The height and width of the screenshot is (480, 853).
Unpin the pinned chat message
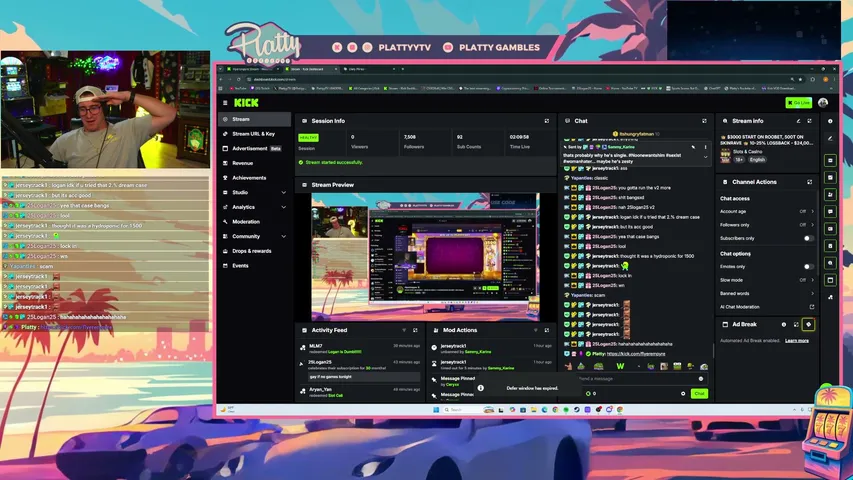(x=693, y=147)
